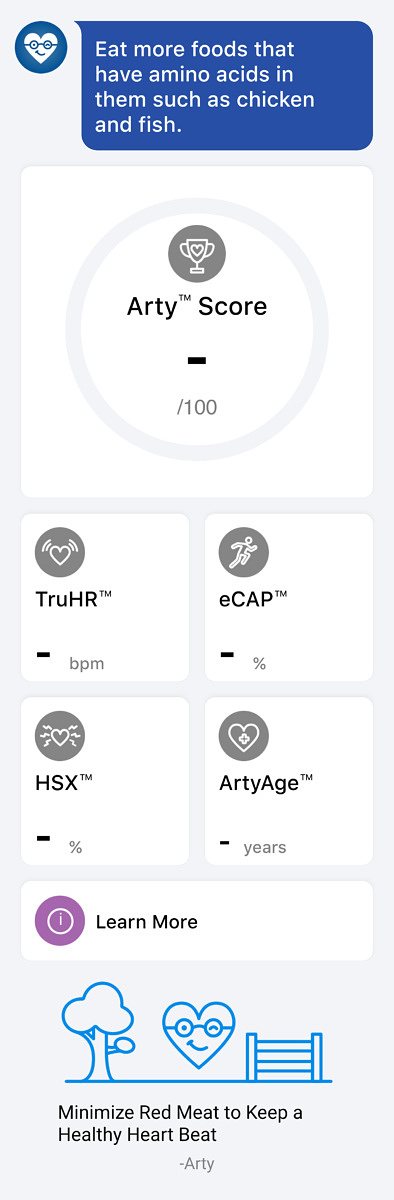Open the eCAP percentage card
This screenshot has width=394, height=1200.
pos(289,597)
